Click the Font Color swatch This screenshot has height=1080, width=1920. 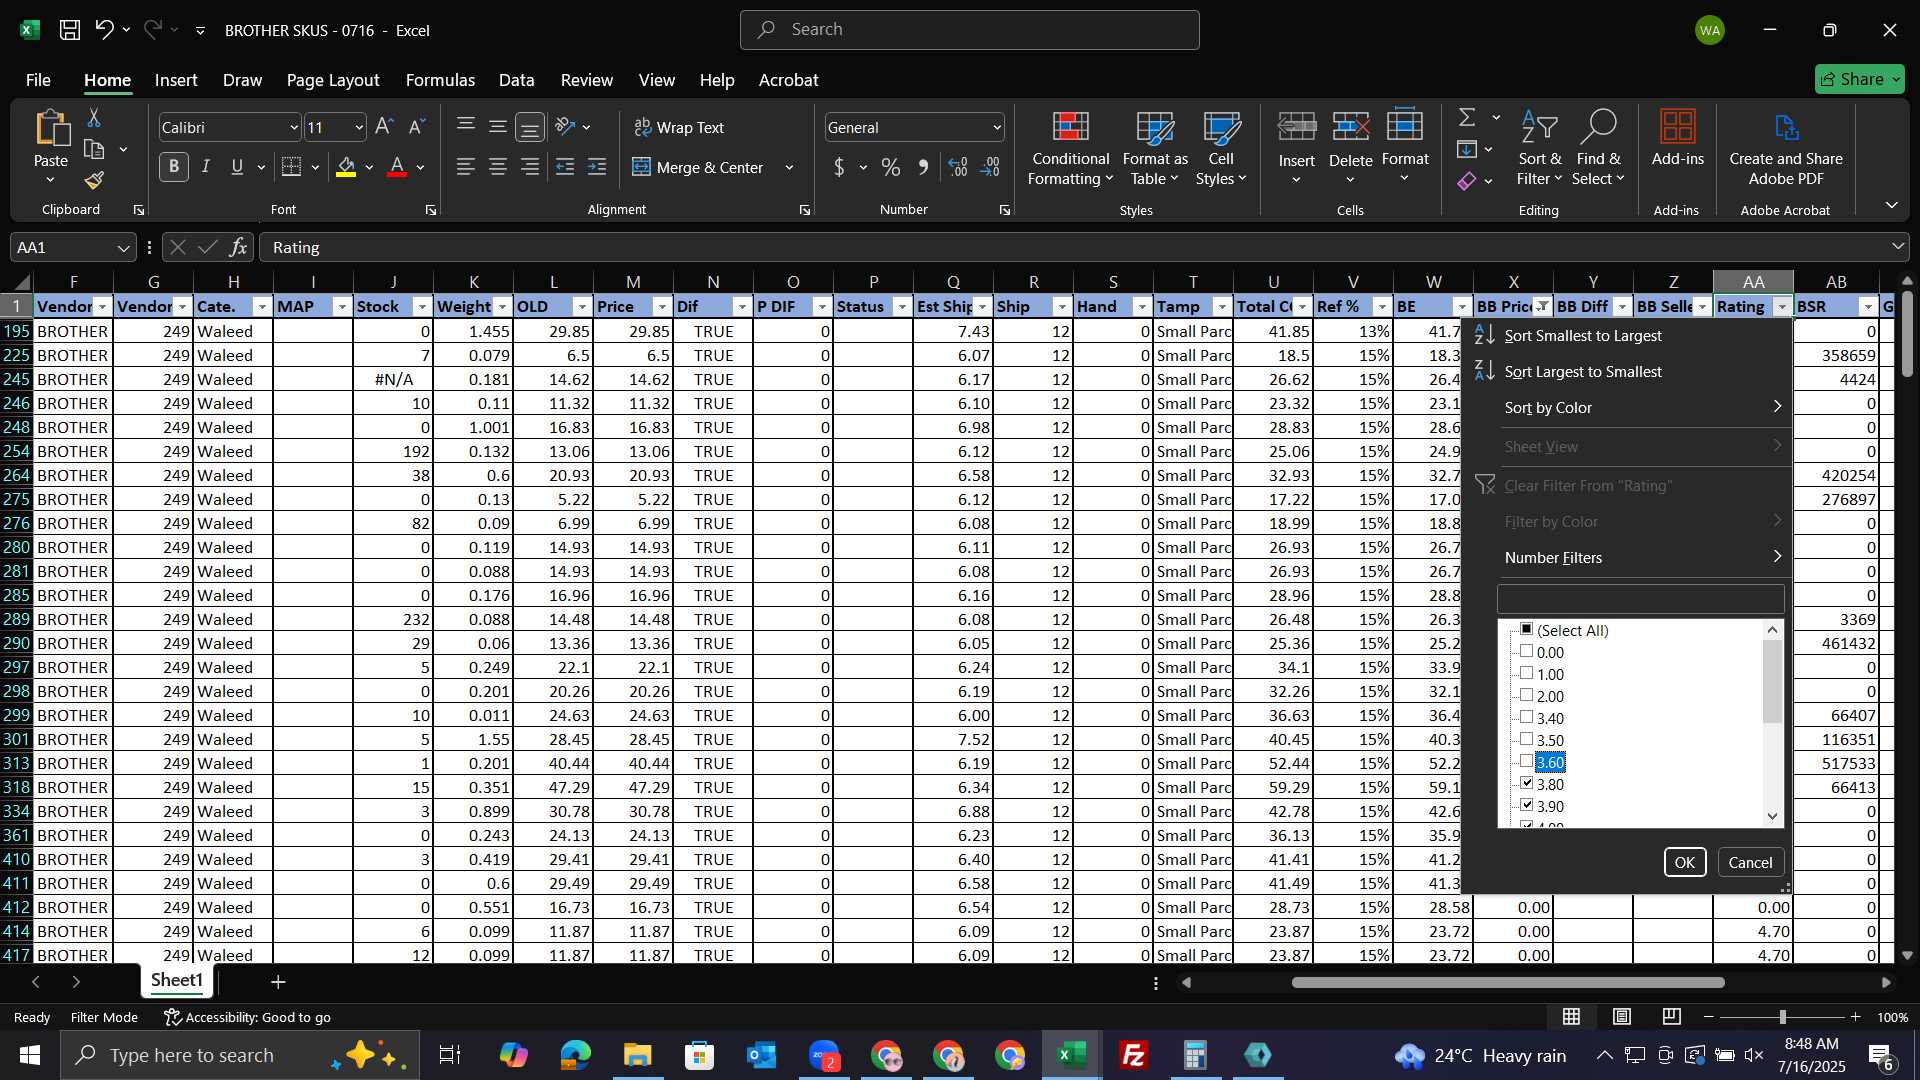pyautogui.click(x=397, y=167)
